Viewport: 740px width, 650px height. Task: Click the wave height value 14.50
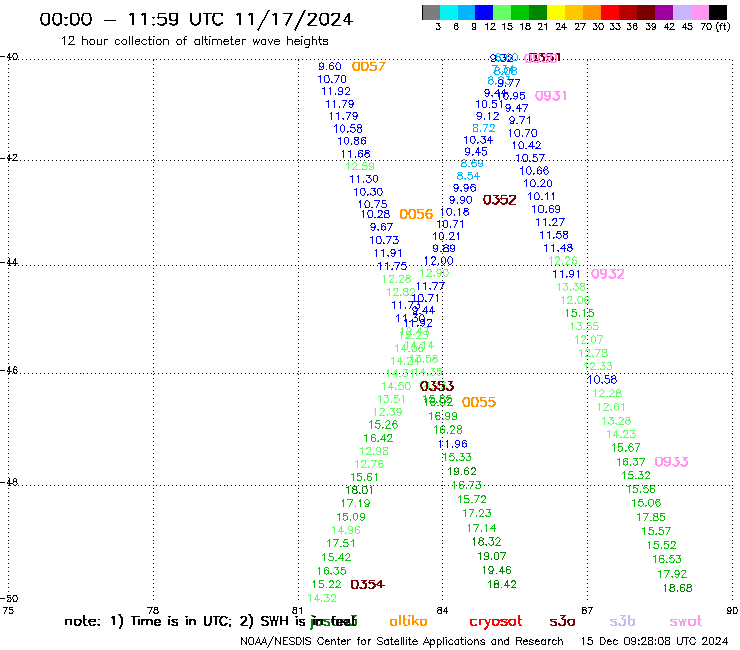(396, 386)
